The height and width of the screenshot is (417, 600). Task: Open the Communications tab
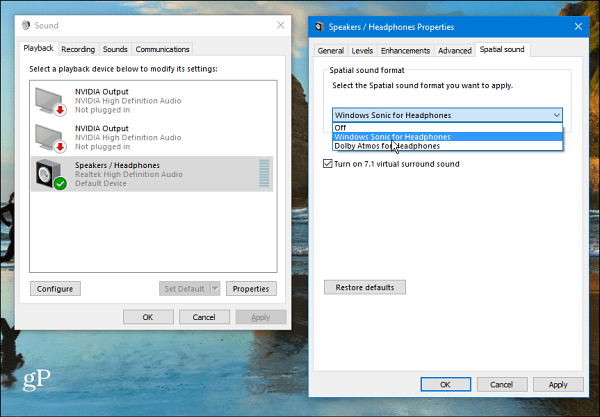click(x=162, y=49)
